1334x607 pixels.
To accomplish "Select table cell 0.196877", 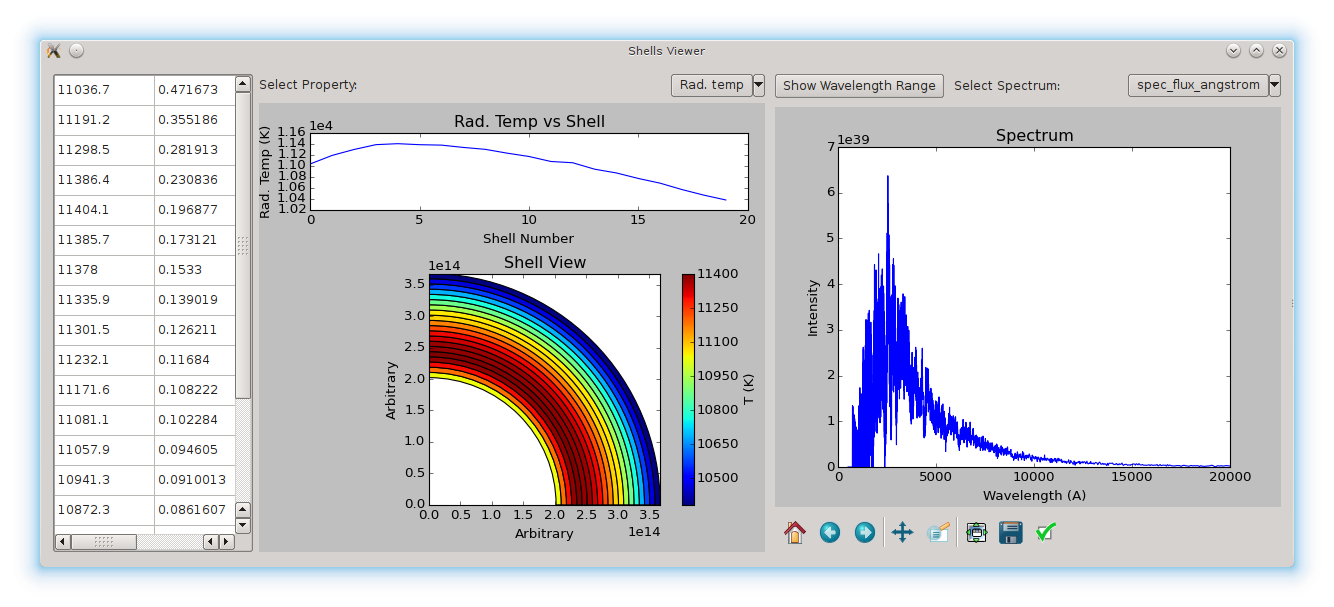I will pyautogui.click(x=195, y=210).
